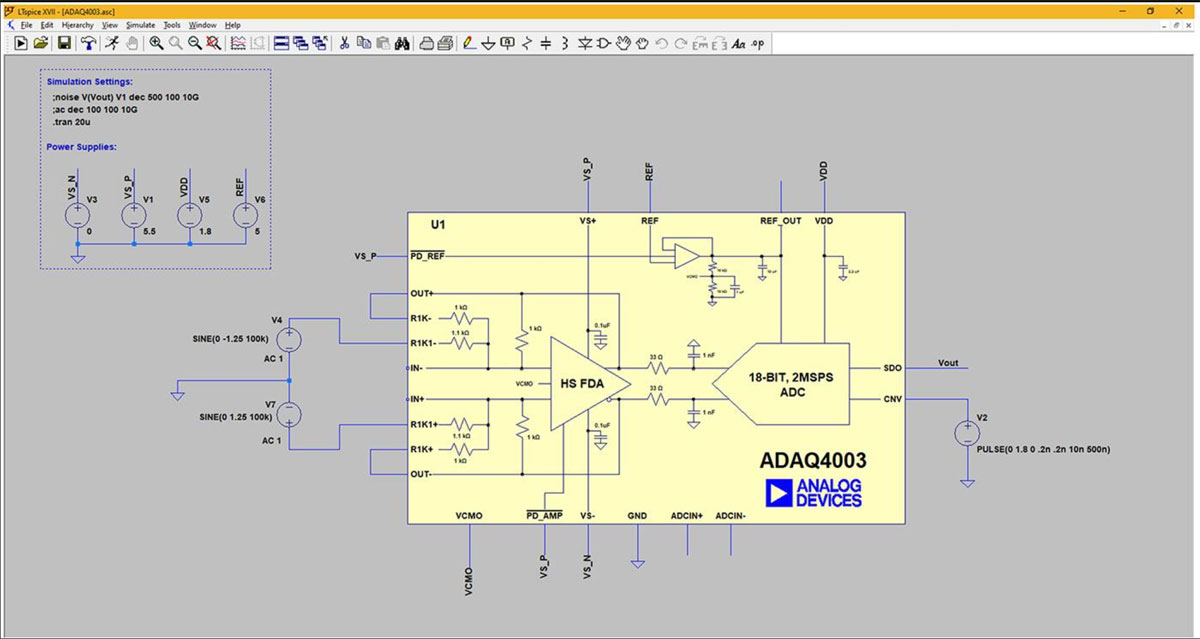
Task: Open the Simulate menu
Action: 140,24
